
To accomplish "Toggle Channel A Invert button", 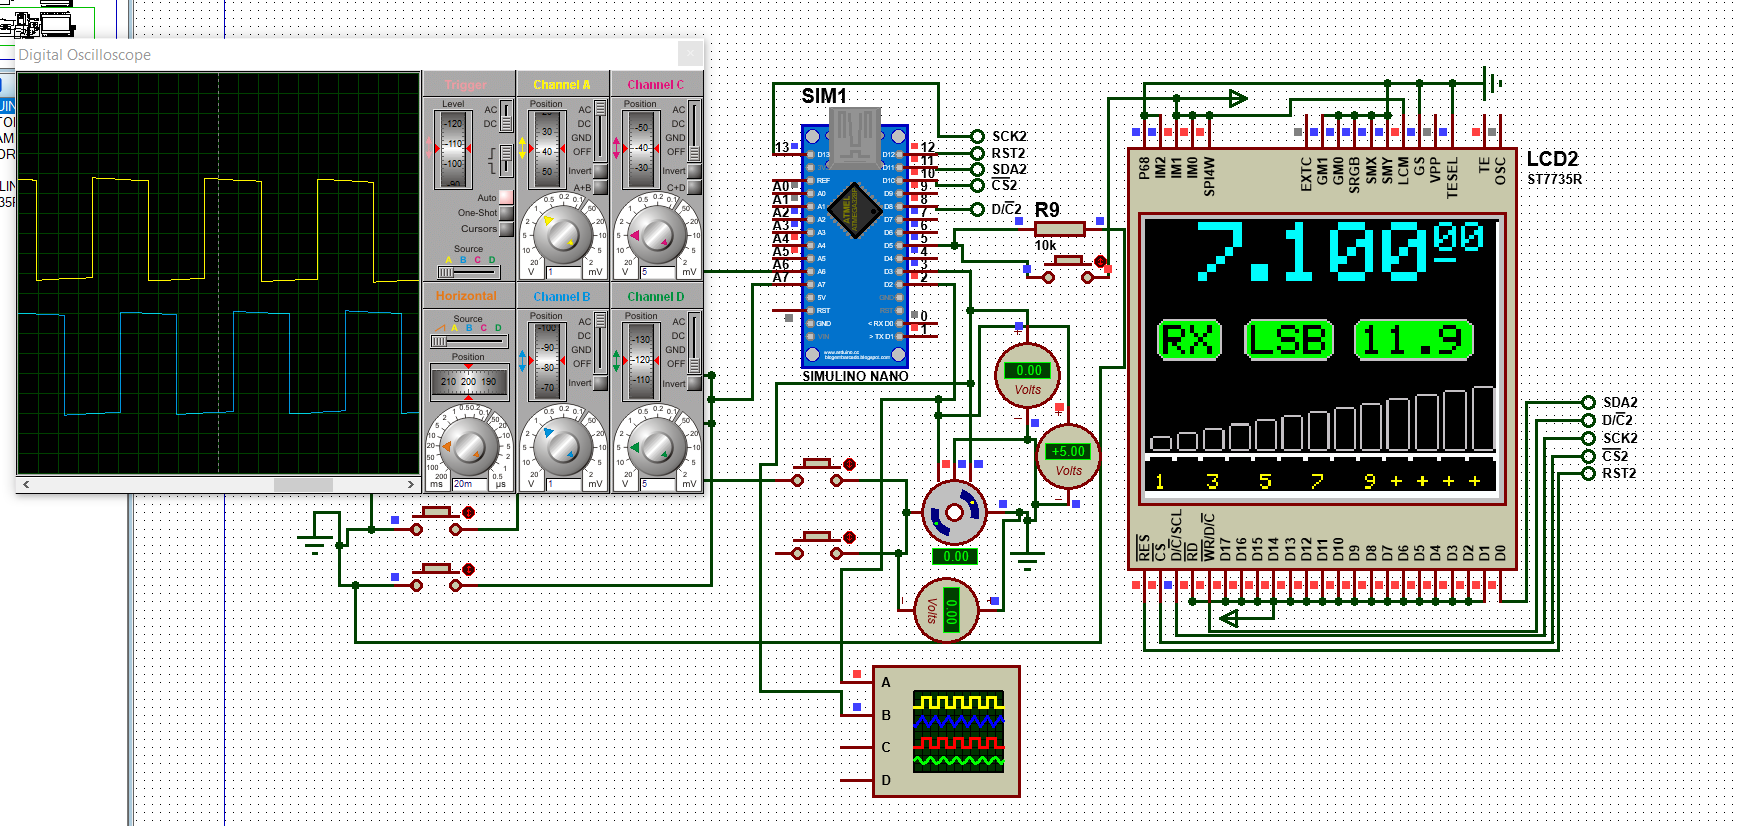I will click(600, 171).
